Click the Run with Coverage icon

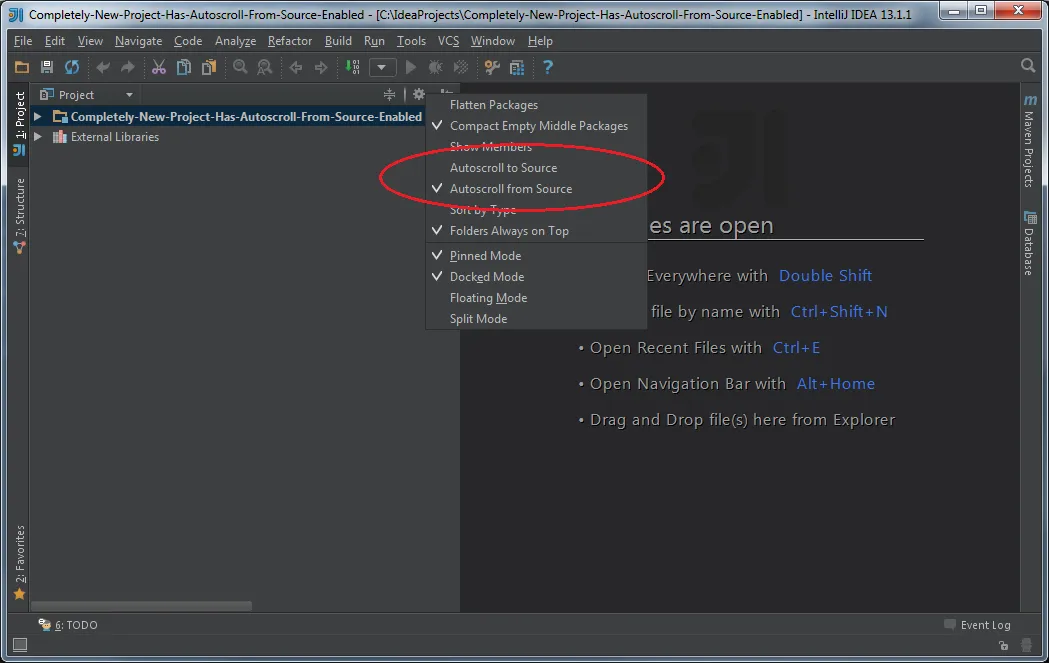pos(461,67)
